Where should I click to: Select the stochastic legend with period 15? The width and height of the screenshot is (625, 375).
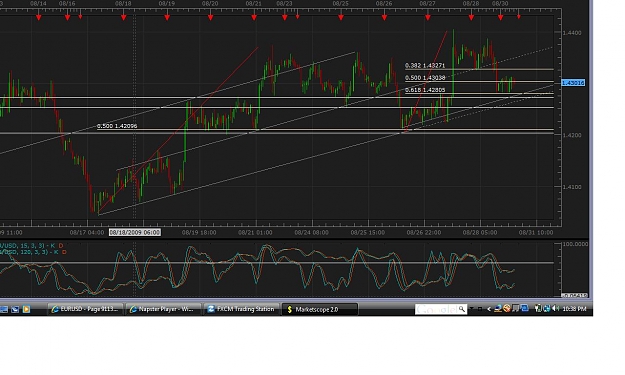click(x=31, y=246)
